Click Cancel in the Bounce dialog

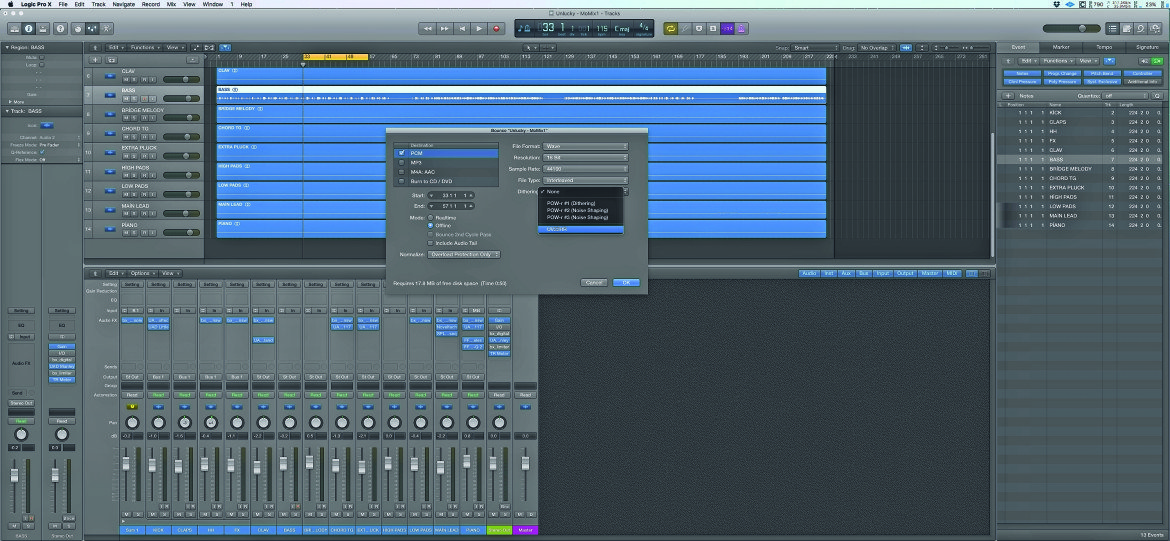pos(594,283)
